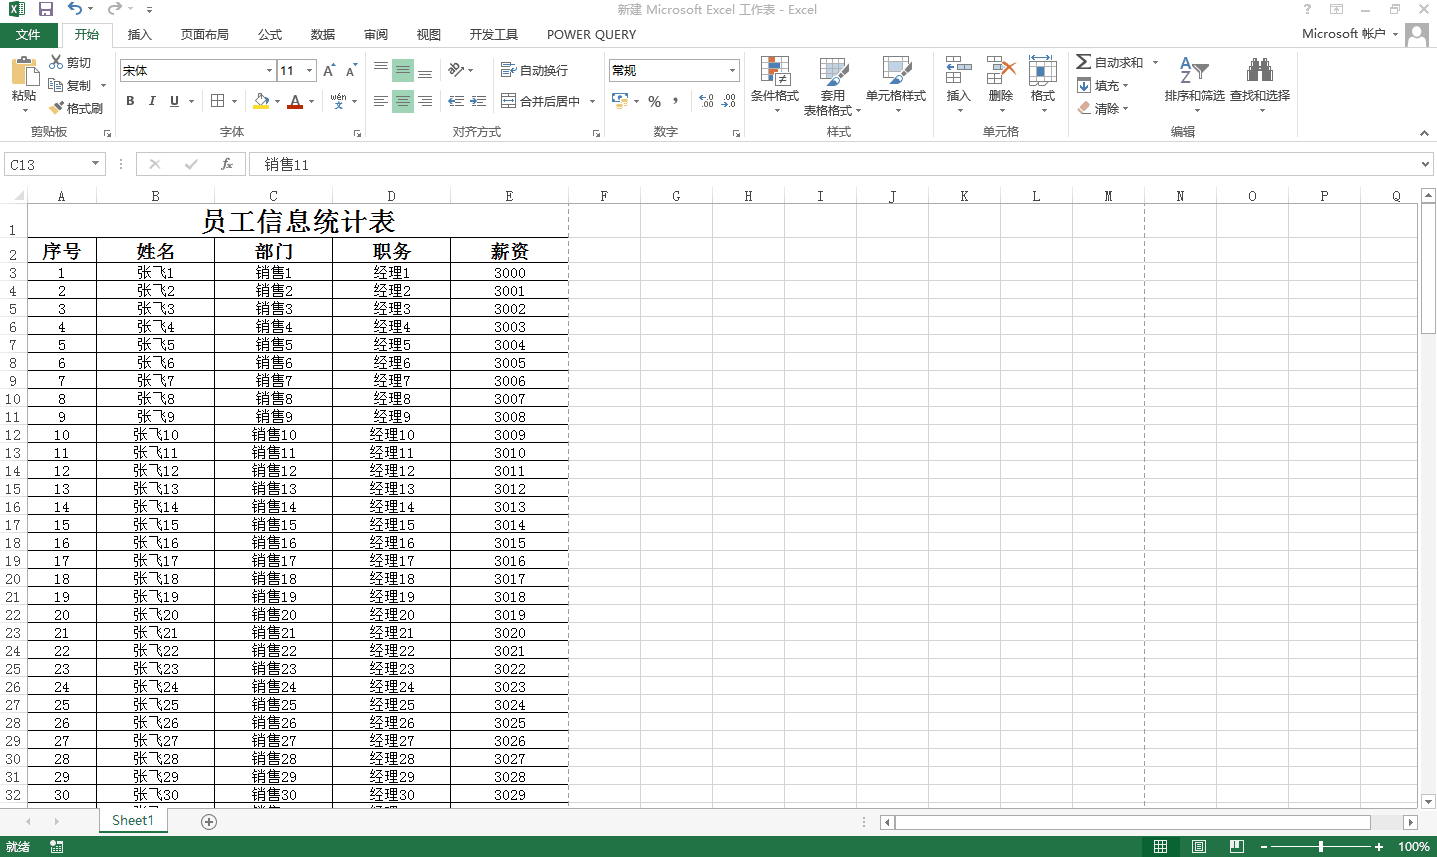Expand Merge and Center 合并后居中 options

pyautogui.click(x=592, y=101)
